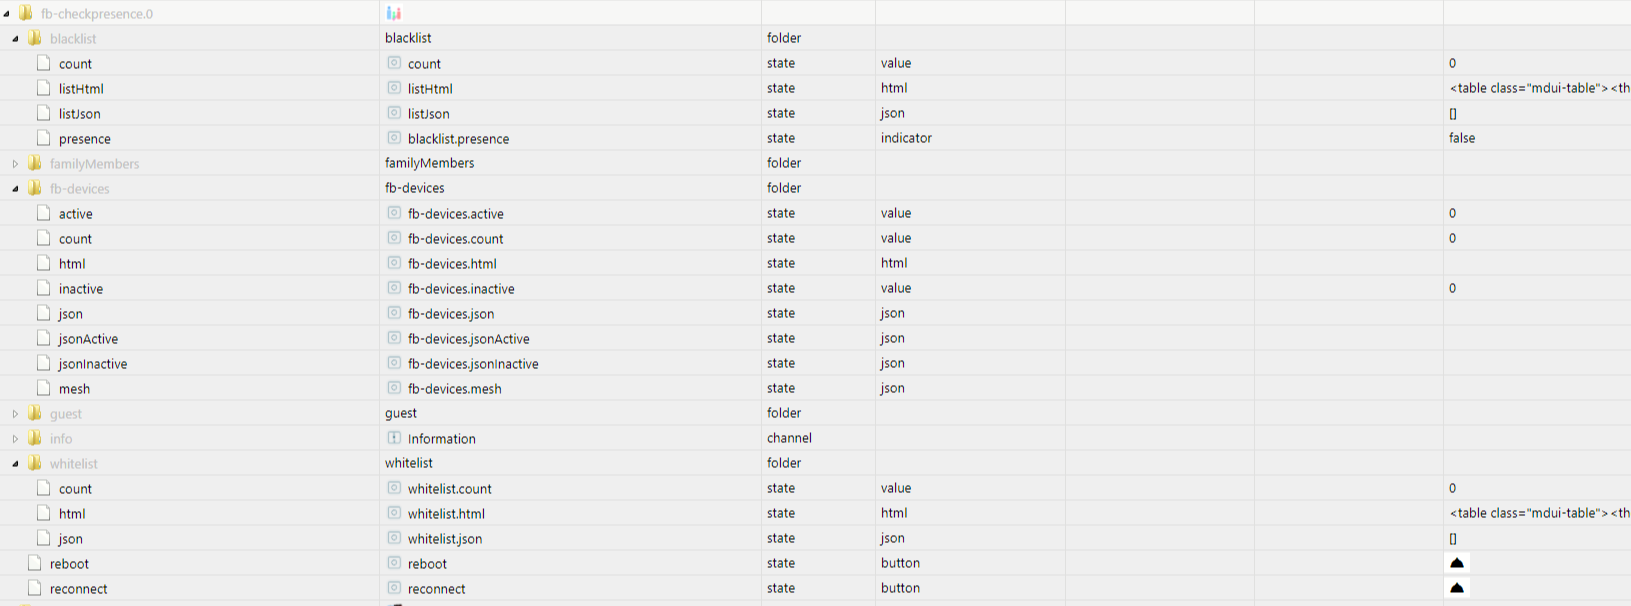This screenshot has width=1631, height=606.
Task: Select the jsonInactive tree item
Action: 93,364
